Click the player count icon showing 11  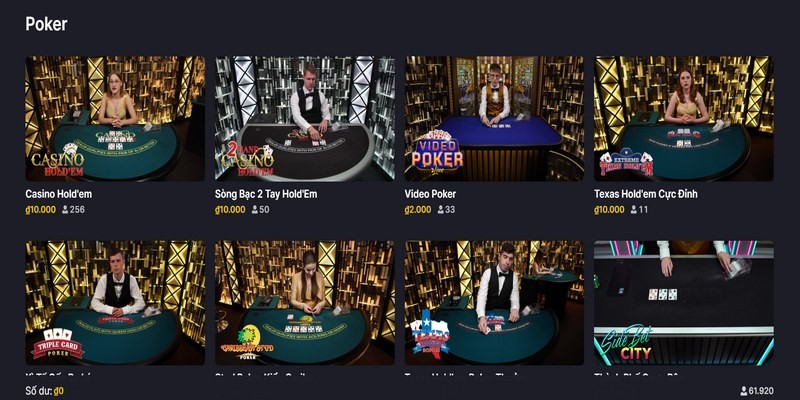click(634, 210)
